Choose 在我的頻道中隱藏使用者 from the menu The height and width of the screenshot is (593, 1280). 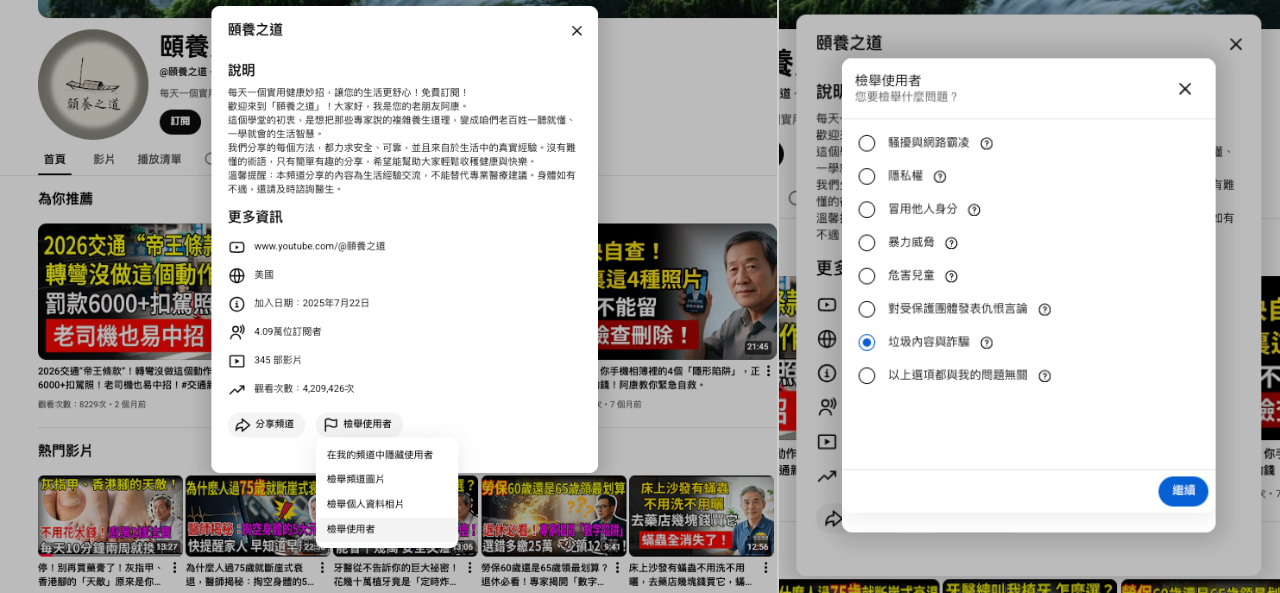[x=380, y=455]
